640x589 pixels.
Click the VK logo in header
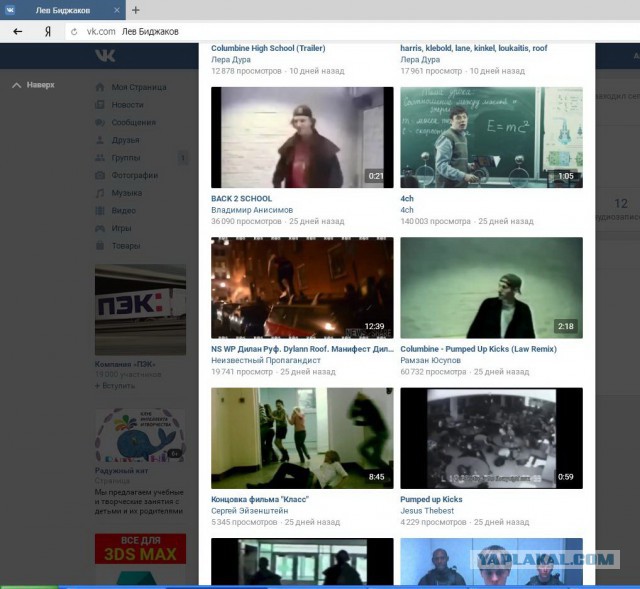(x=105, y=56)
